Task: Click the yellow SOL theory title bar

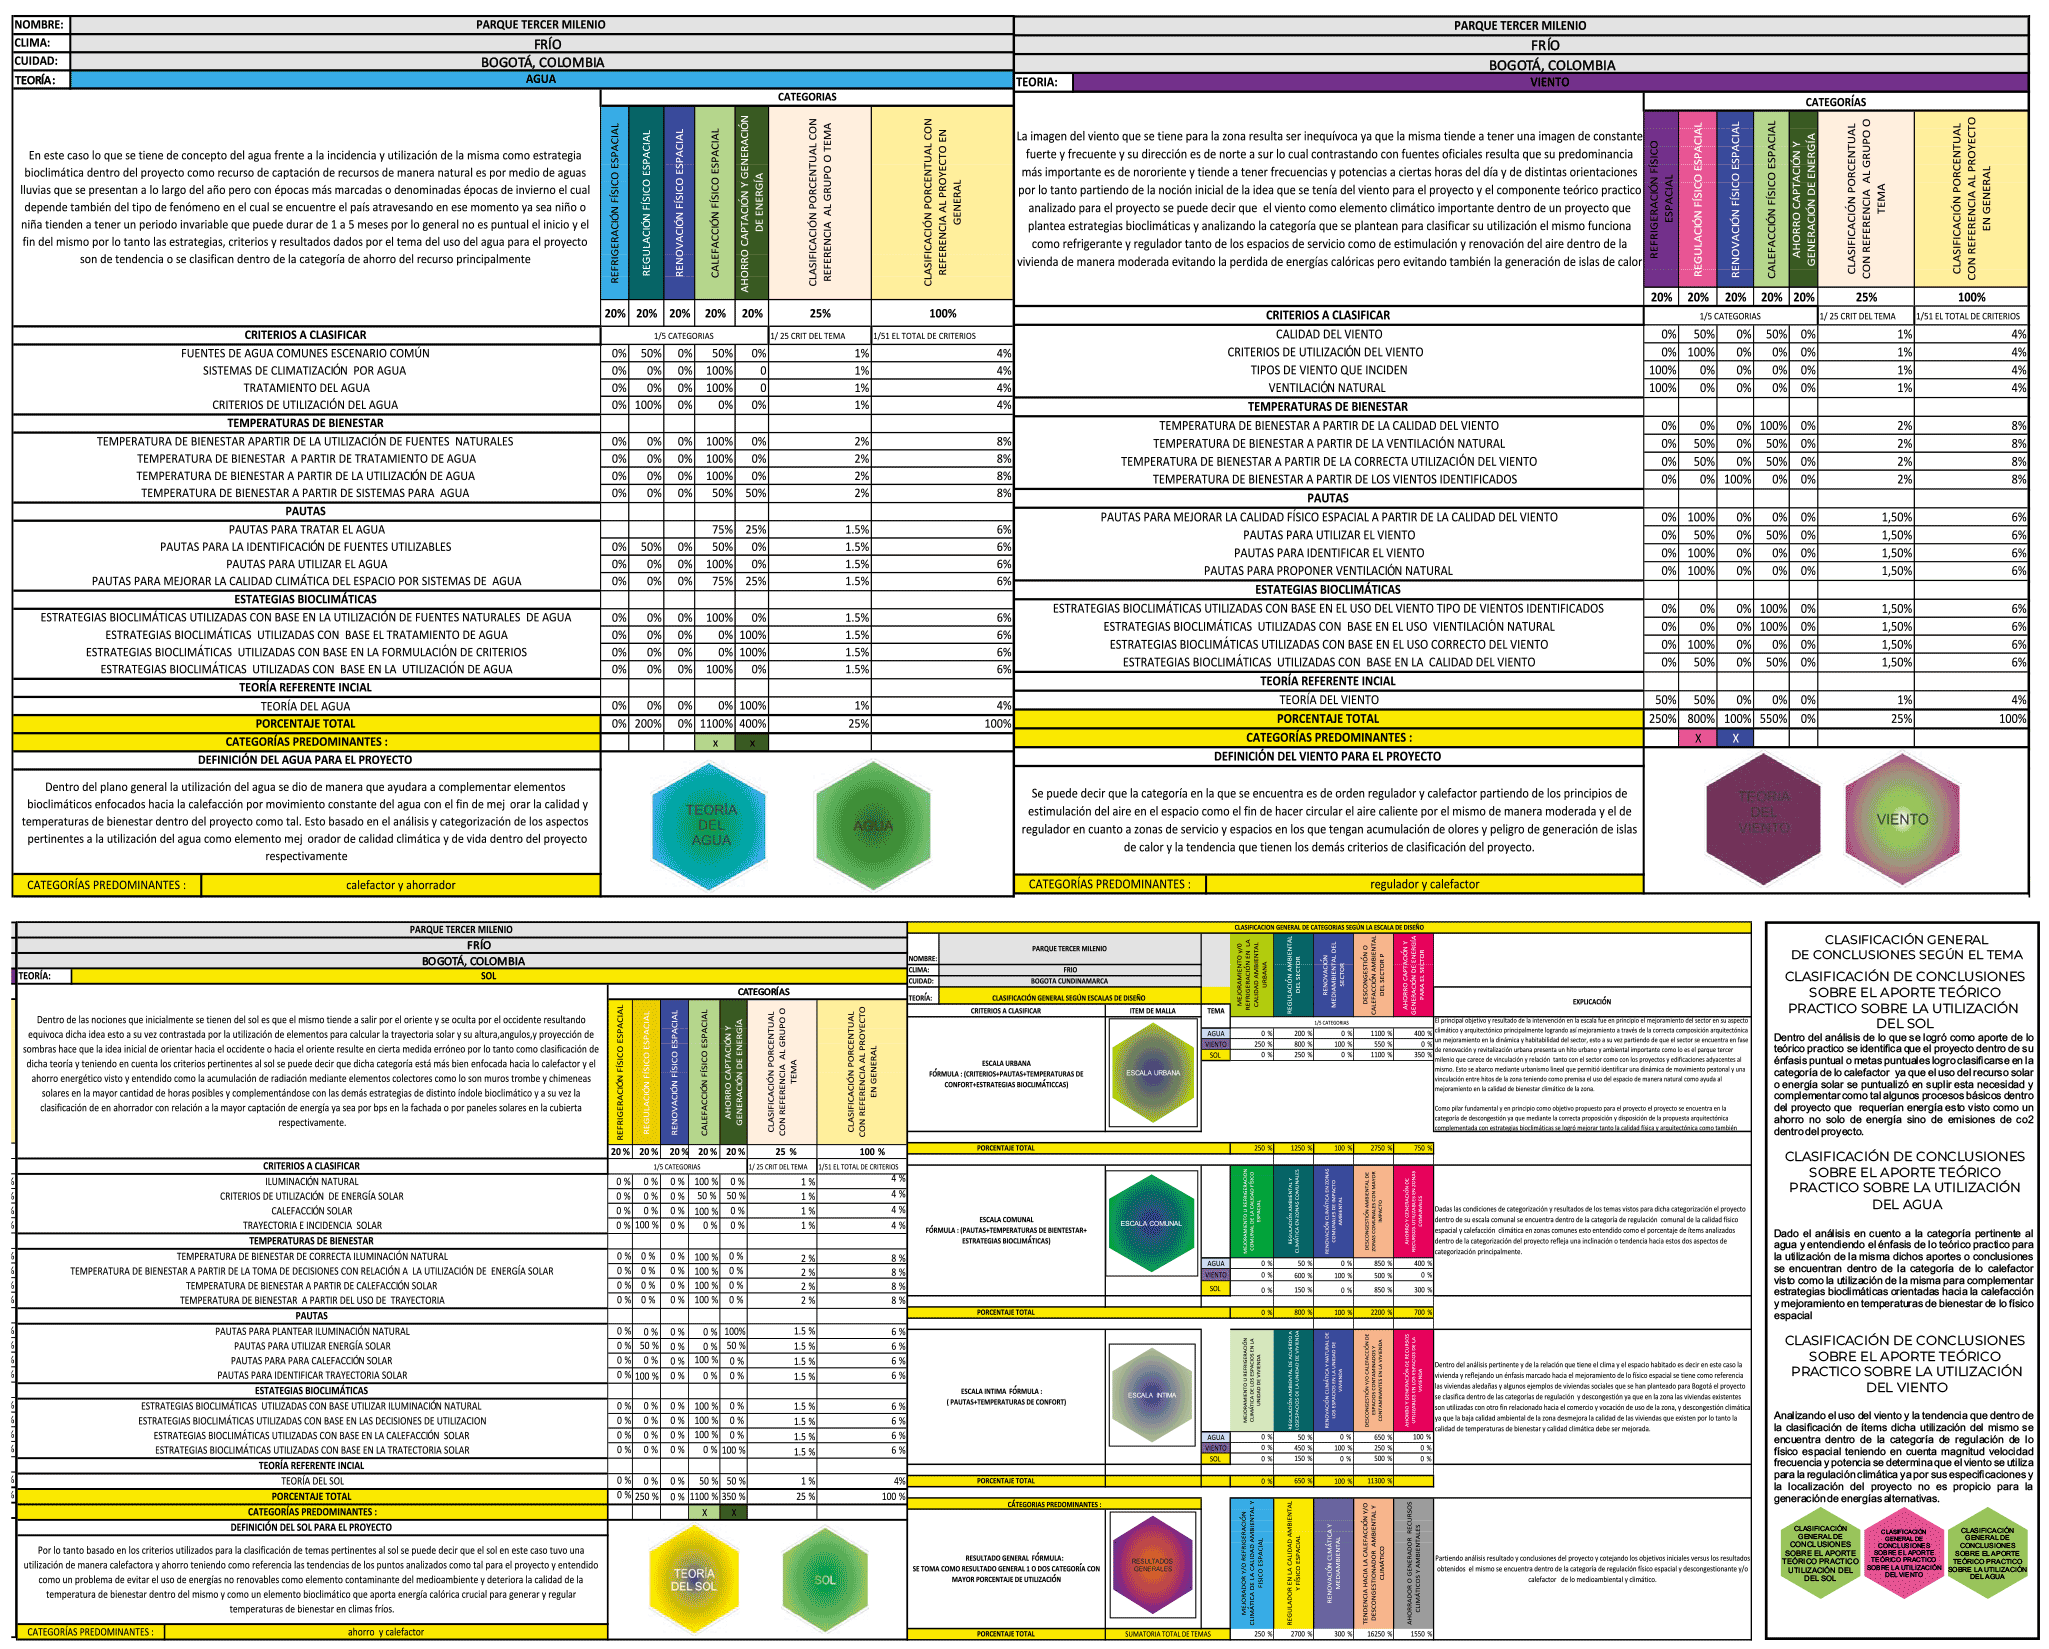Action: point(488,976)
